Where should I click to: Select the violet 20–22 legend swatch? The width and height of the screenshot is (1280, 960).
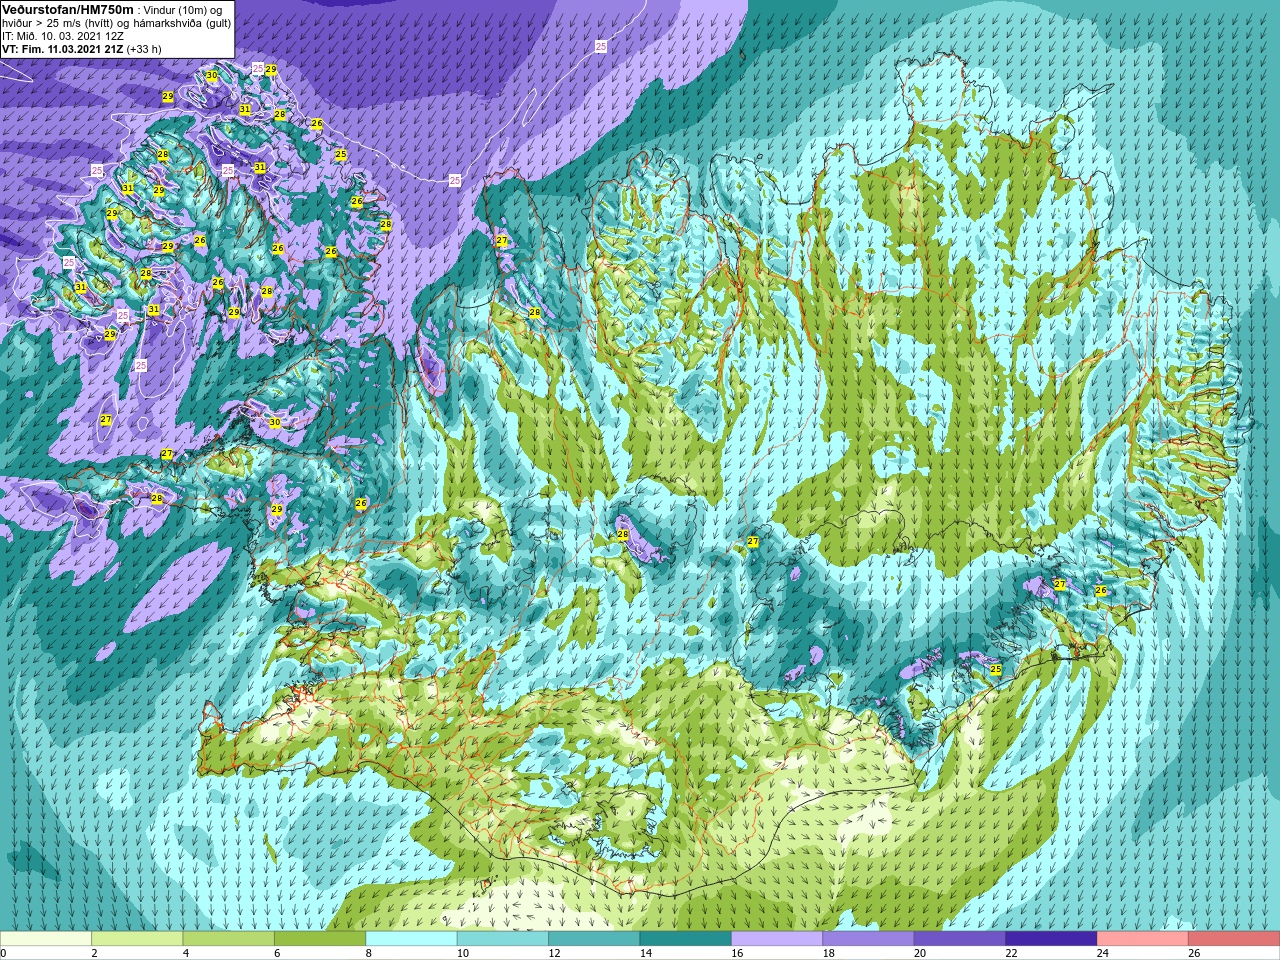pyautogui.click(x=960, y=939)
